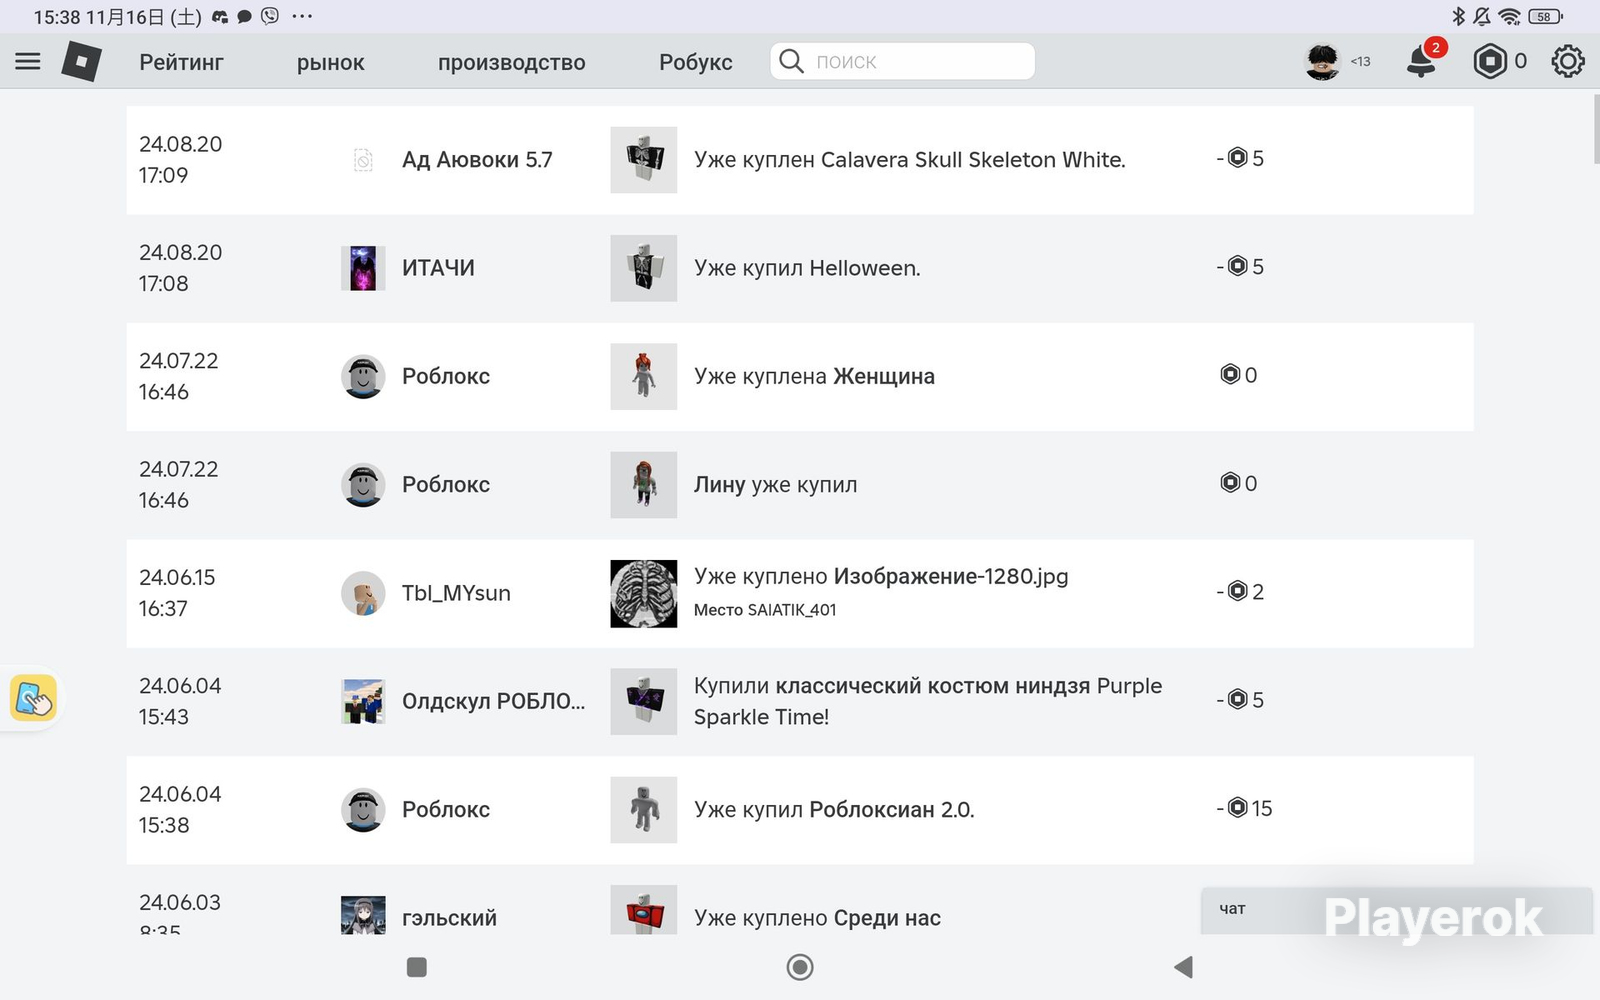The width and height of the screenshot is (1600, 1000).
Task: Open seller Ад Аювоки 5.7
Action: pyautogui.click(x=477, y=160)
